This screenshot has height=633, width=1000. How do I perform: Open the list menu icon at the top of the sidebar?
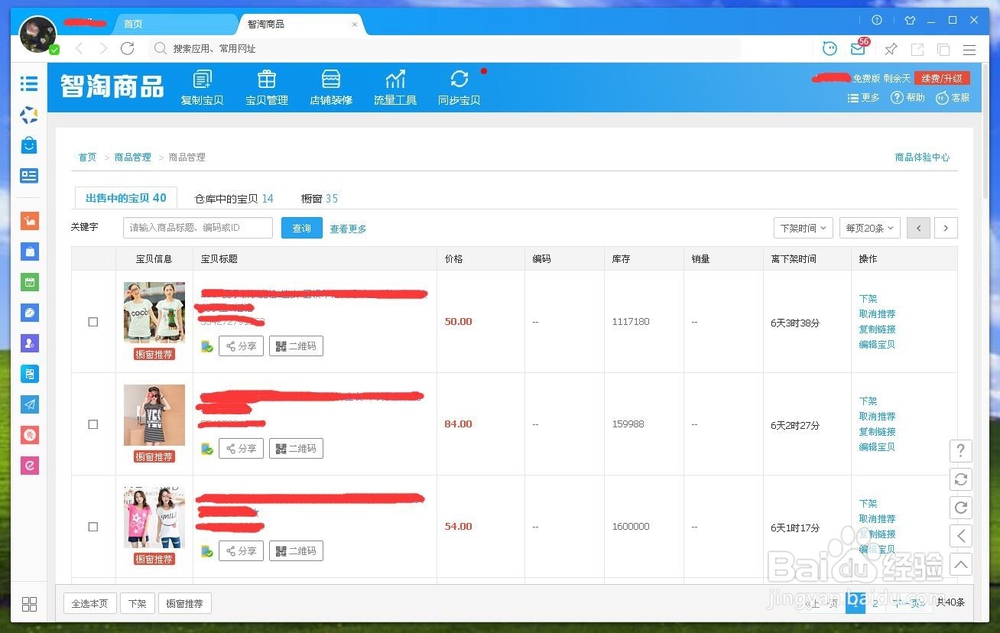tap(29, 84)
